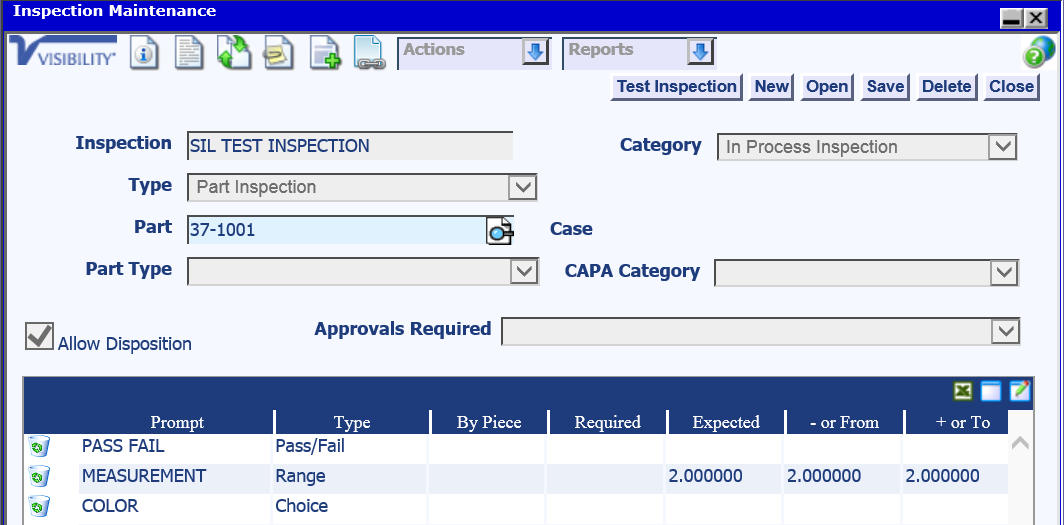The height and width of the screenshot is (525, 1064).
Task: Click the Open button
Action: [826, 87]
